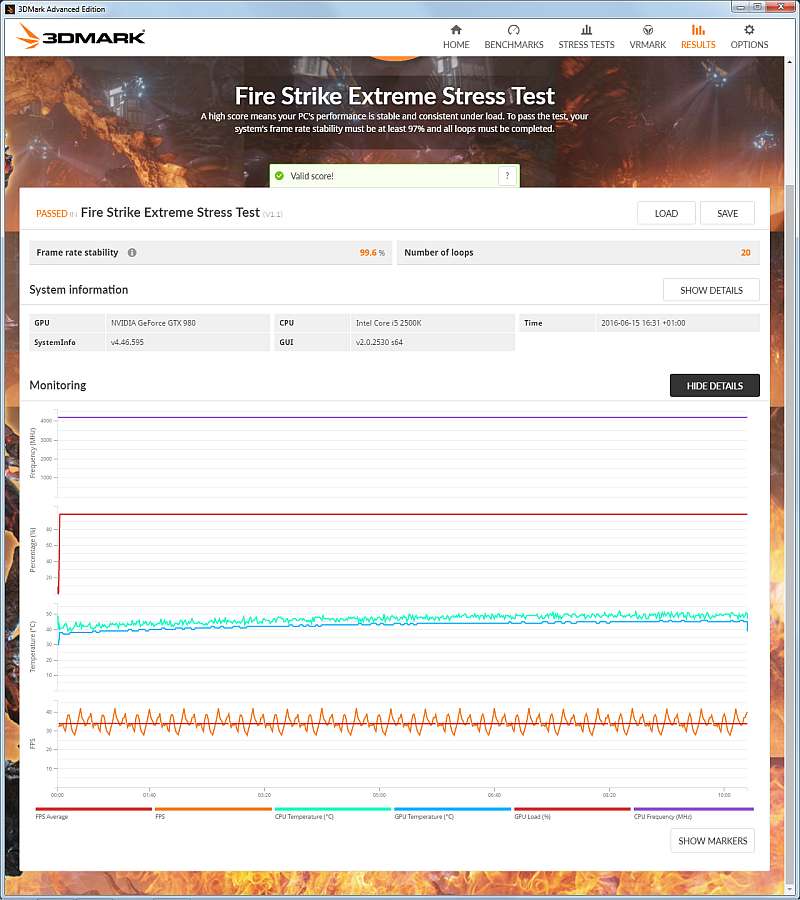
Task: Toggle the orange FPS legend swatch
Action: [213, 809]
